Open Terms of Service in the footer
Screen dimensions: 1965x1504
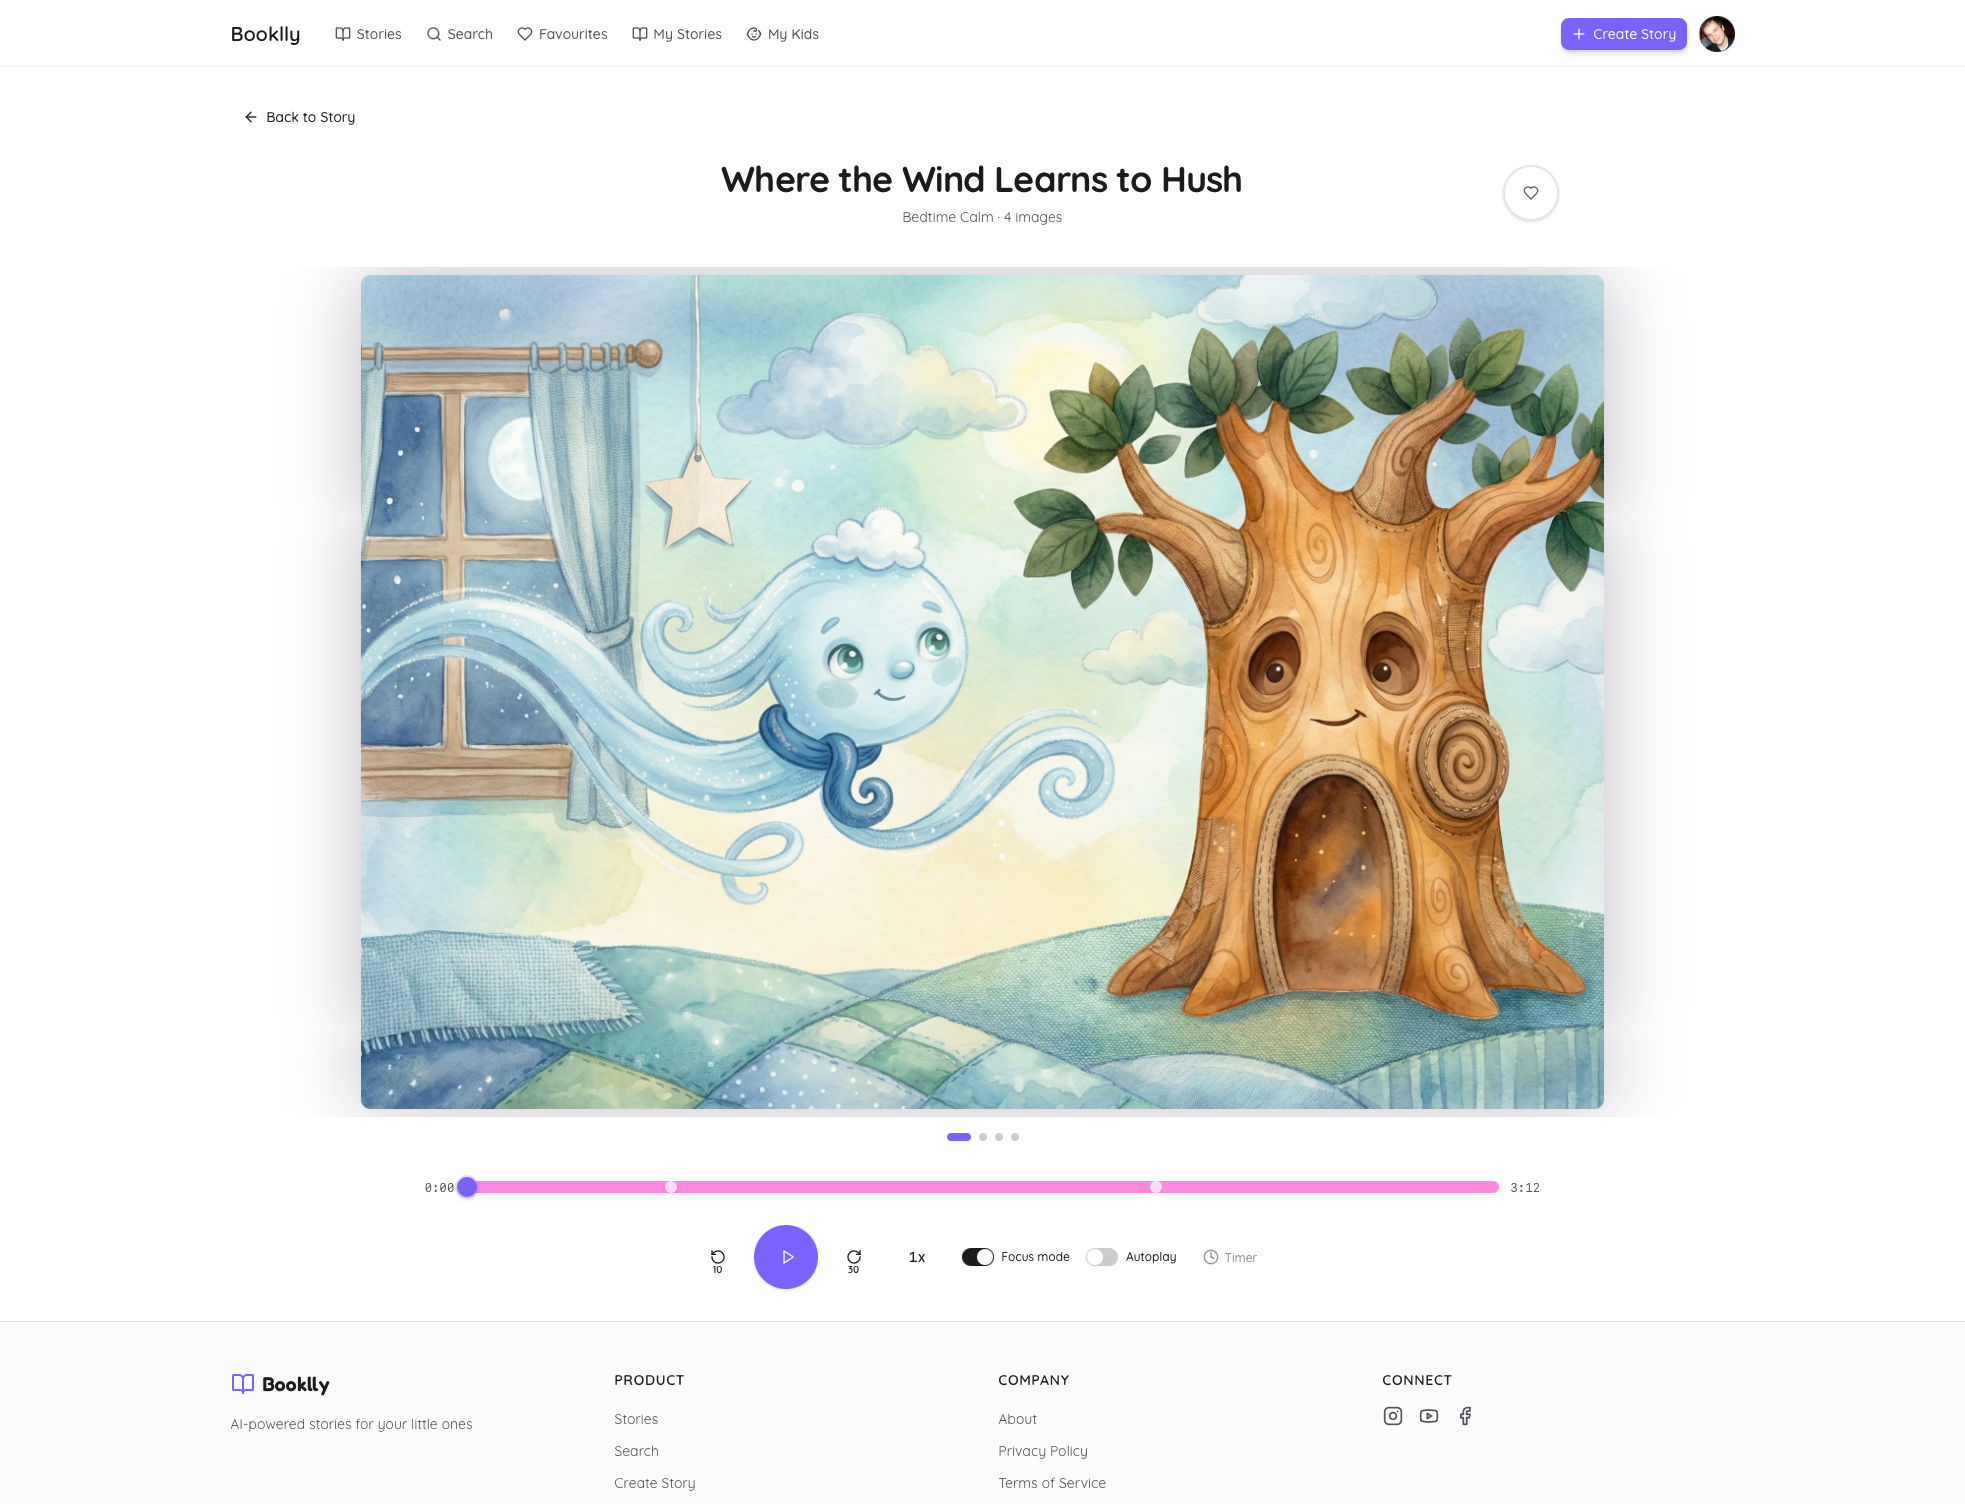click(x=1051, y=1482)
